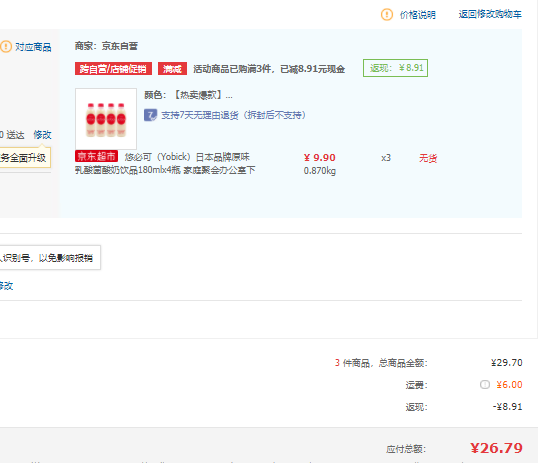Click the shipping fee ¥6.00 value
The width and height of the screenshot is (546, 463).
509,385
